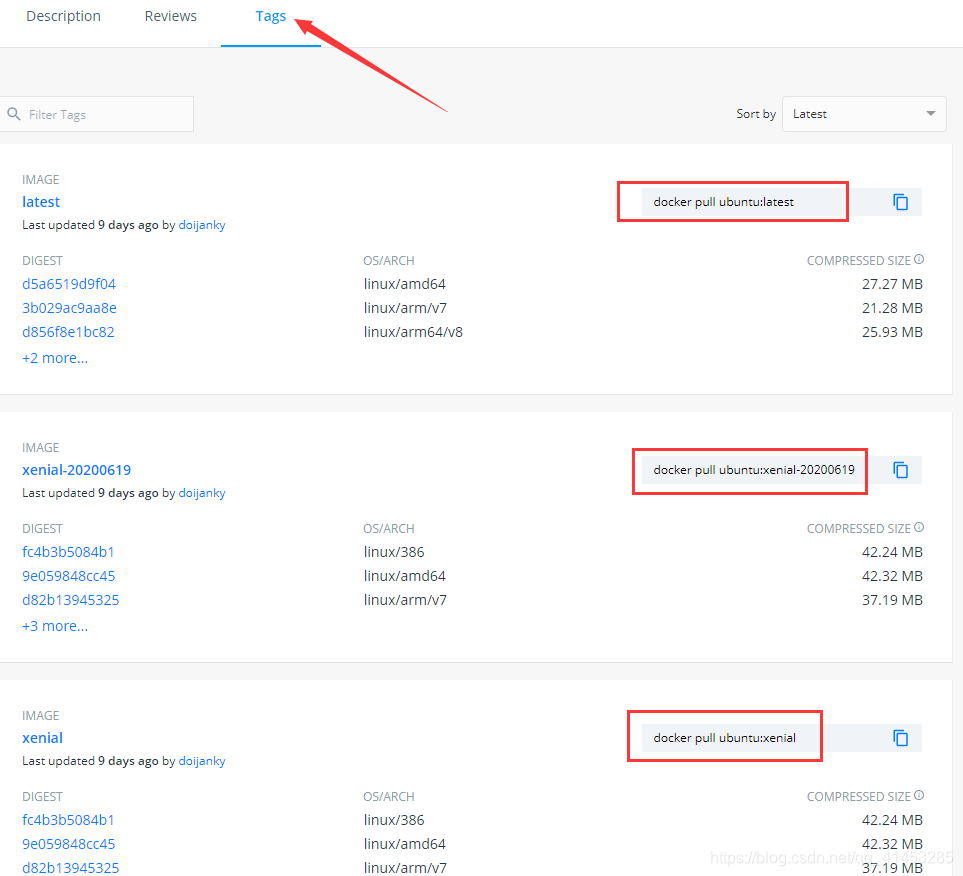963x876 pixels.
Task: Select the Tags tab
Action: pos(271,16)
